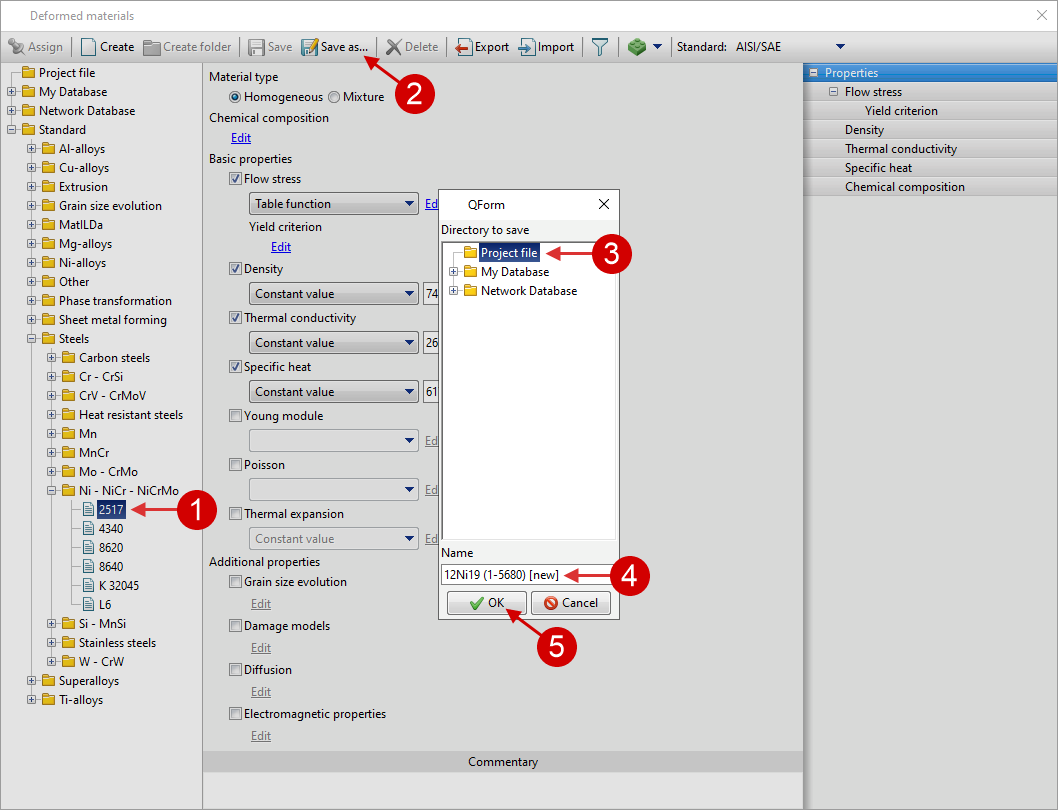
Task: Open the Table function dropdown
Action: (x=333, y=204)
